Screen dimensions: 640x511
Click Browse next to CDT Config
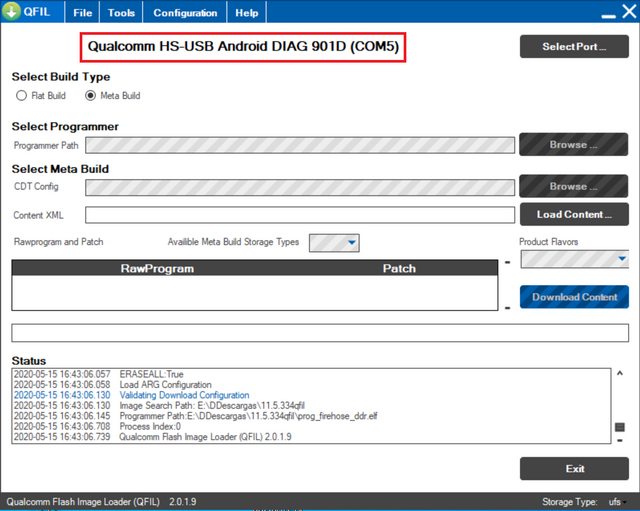pos(573,186)
